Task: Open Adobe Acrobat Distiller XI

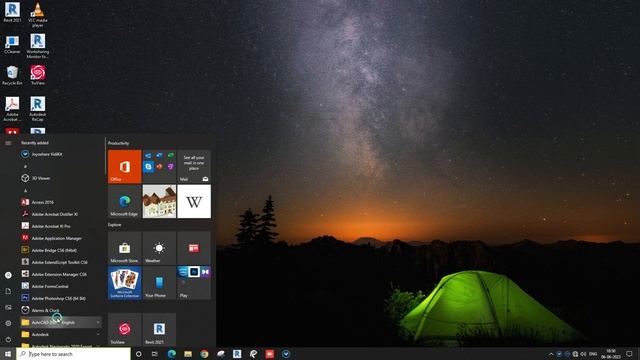Action: tap(60, 214)
